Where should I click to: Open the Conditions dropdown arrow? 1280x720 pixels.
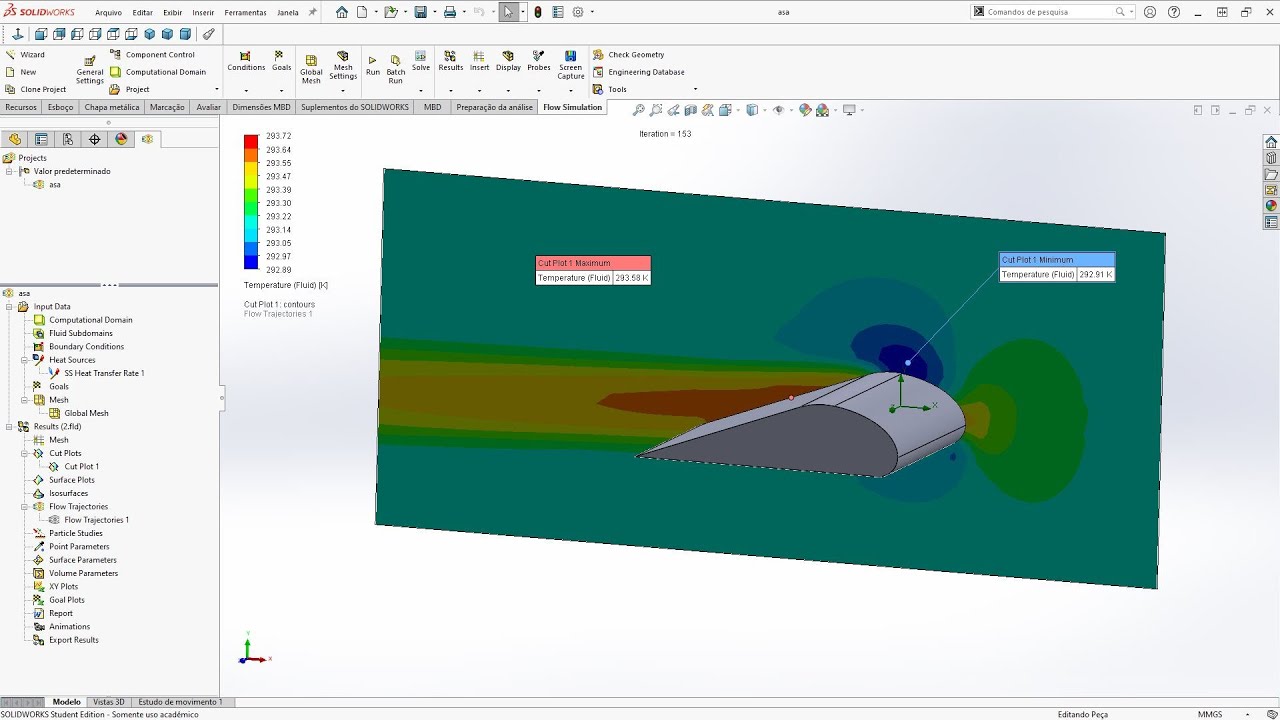point(246,90)
